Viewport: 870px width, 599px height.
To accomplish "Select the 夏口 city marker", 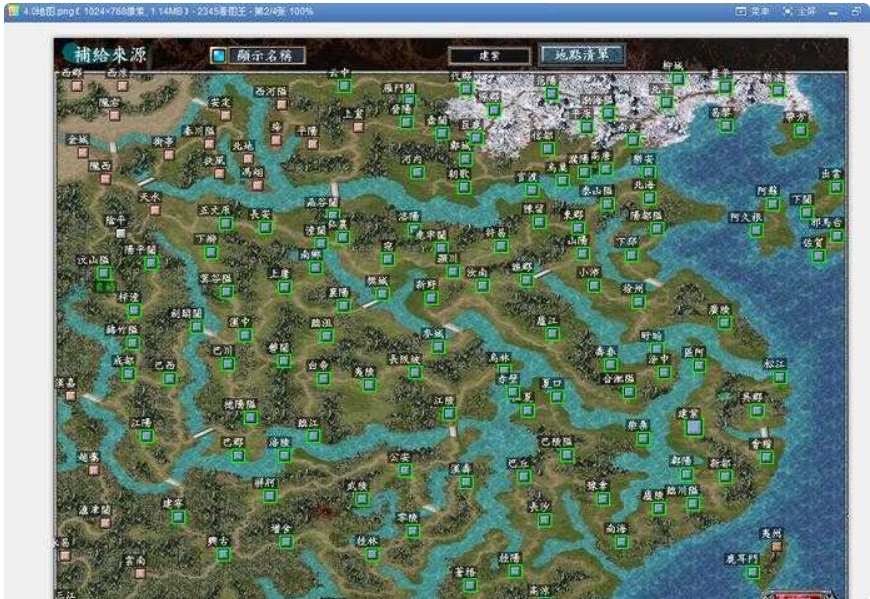I will (557, 395).
